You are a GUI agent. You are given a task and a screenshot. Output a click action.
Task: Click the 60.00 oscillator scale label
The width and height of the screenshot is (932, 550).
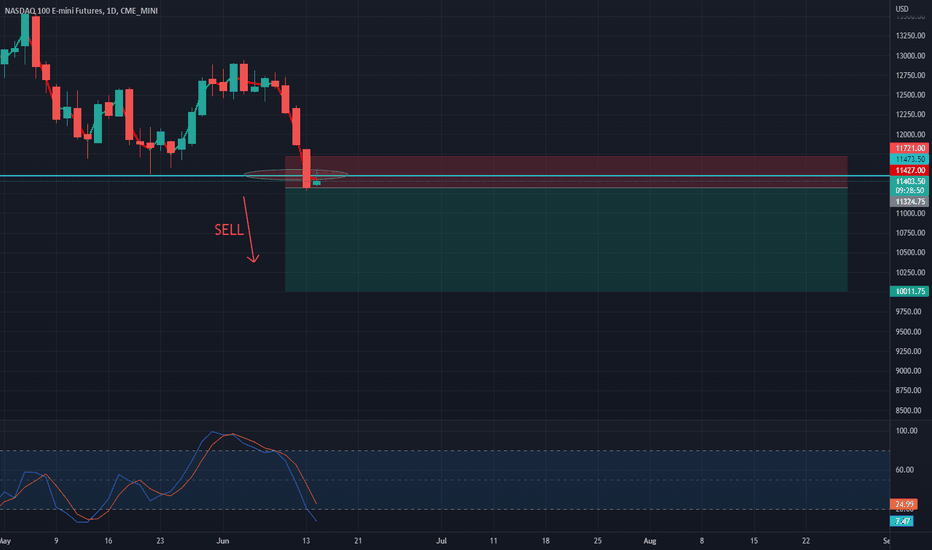905,470
